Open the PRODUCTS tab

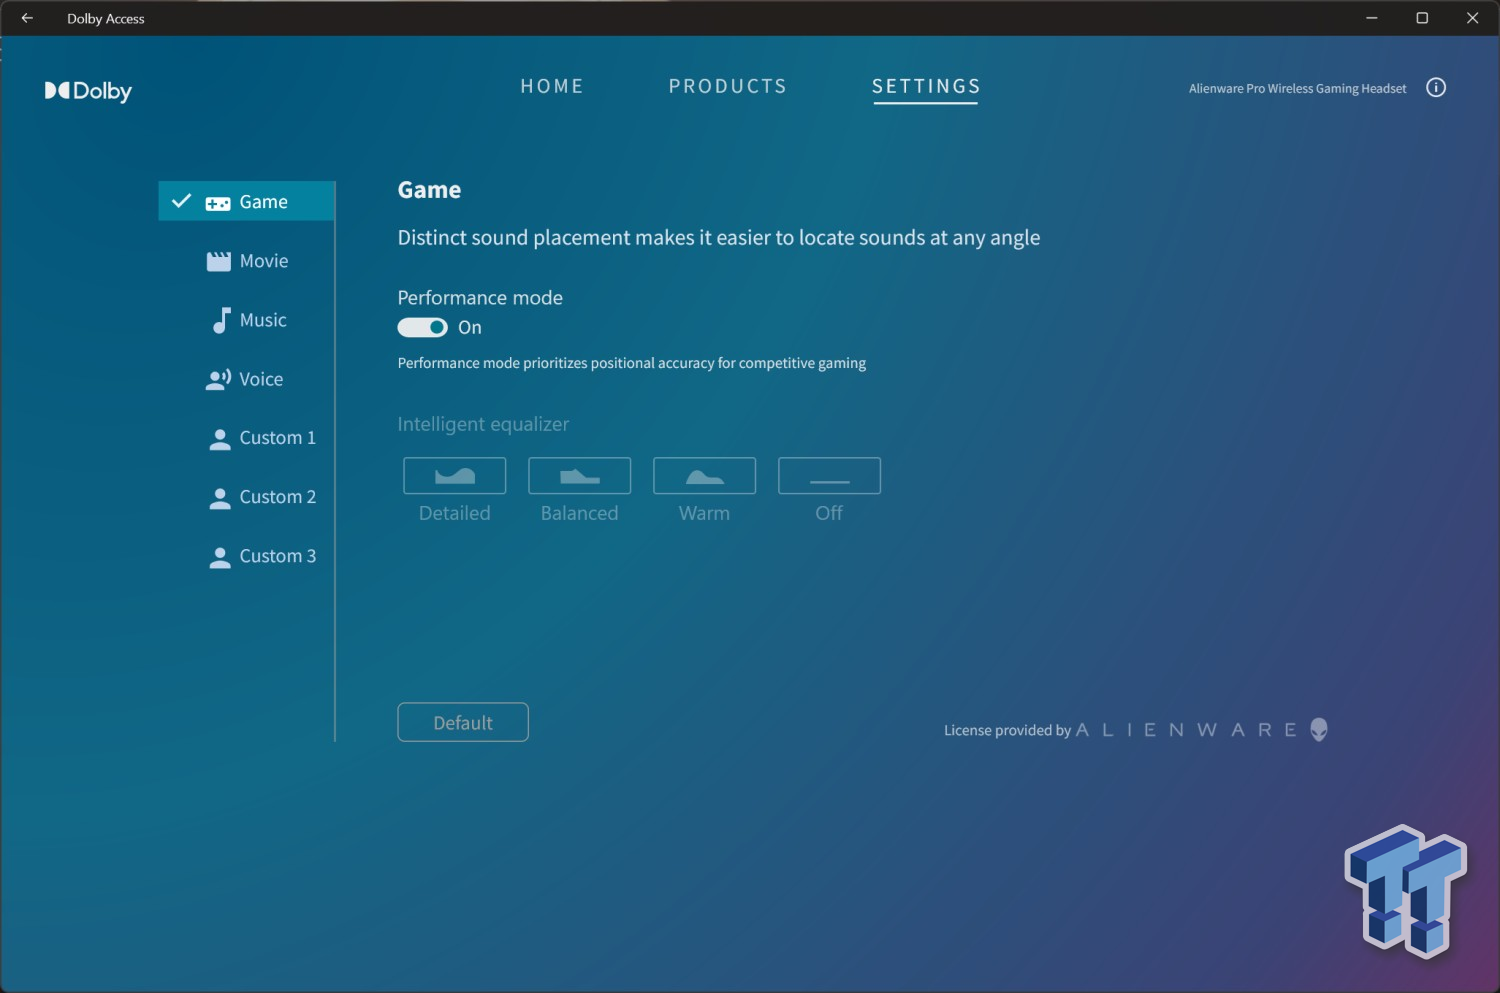(727, 87)
